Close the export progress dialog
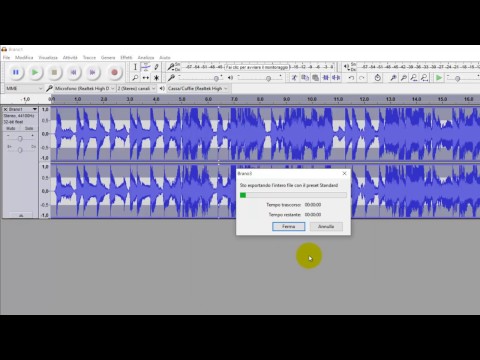This screenshot has height=360, width=480. point(344,173)
